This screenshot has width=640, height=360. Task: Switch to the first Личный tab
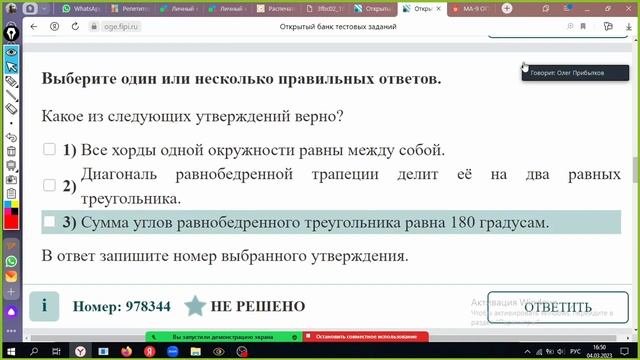pyautogui.click(x=179, y=9)
